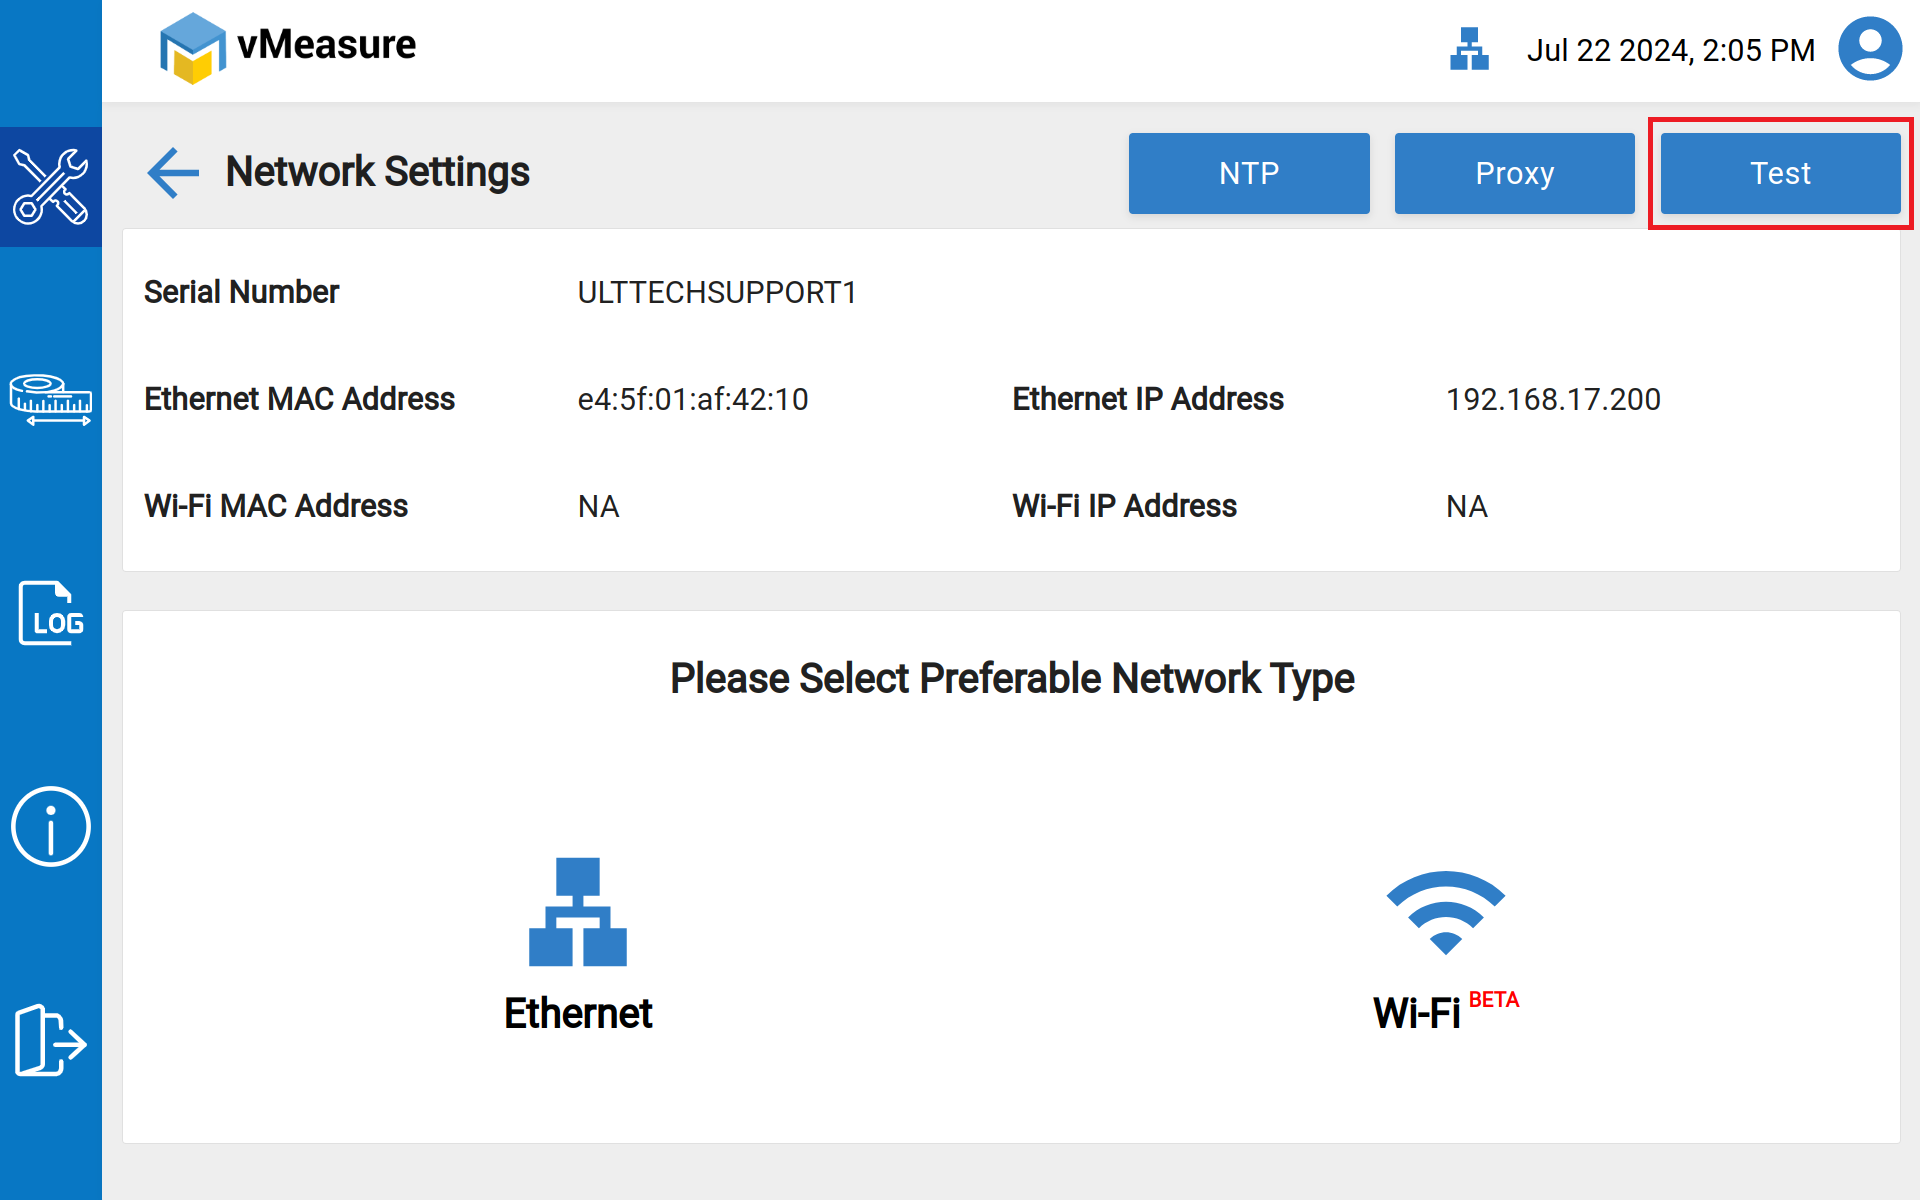Viewport: 1920px width, 1200px height.
Task: Click the vMeasure cube logo
Action: tap(192, 48)
